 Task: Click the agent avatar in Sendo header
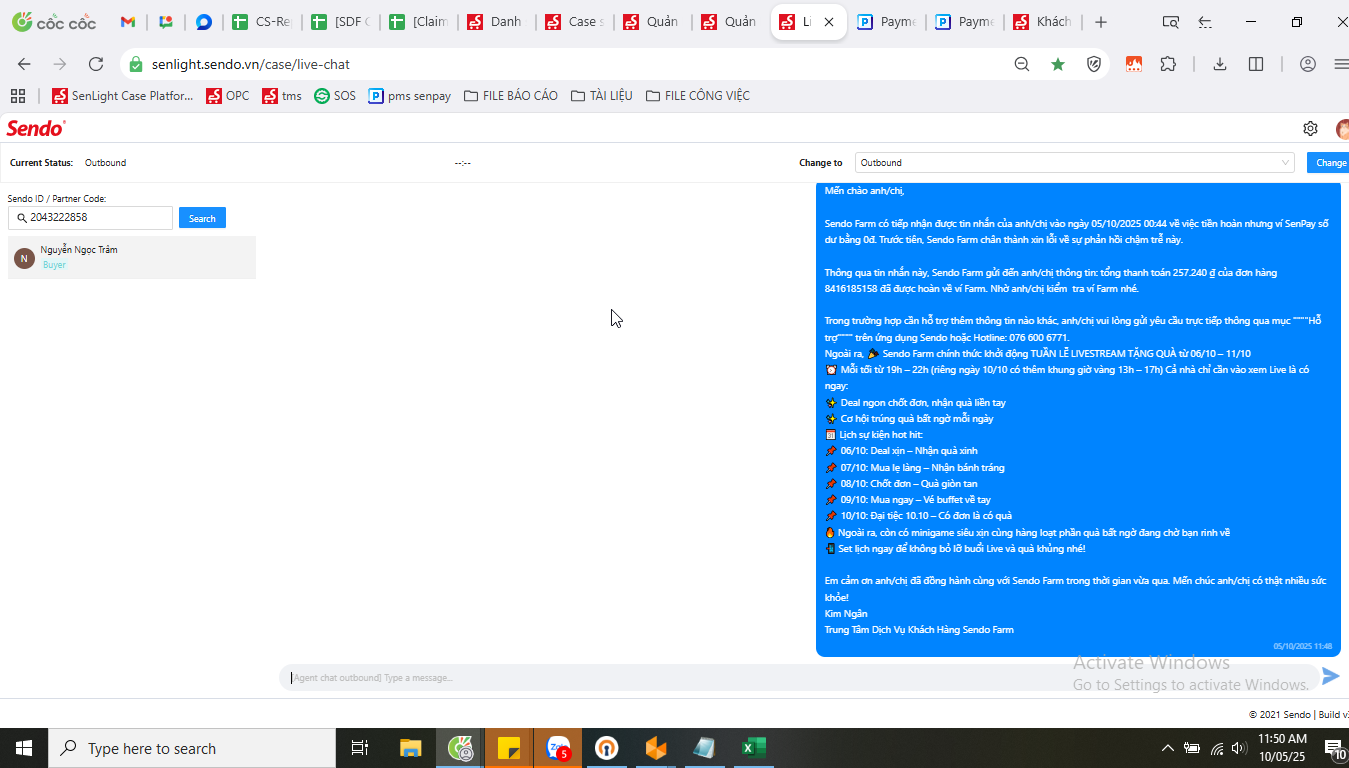pos(1342,129)
